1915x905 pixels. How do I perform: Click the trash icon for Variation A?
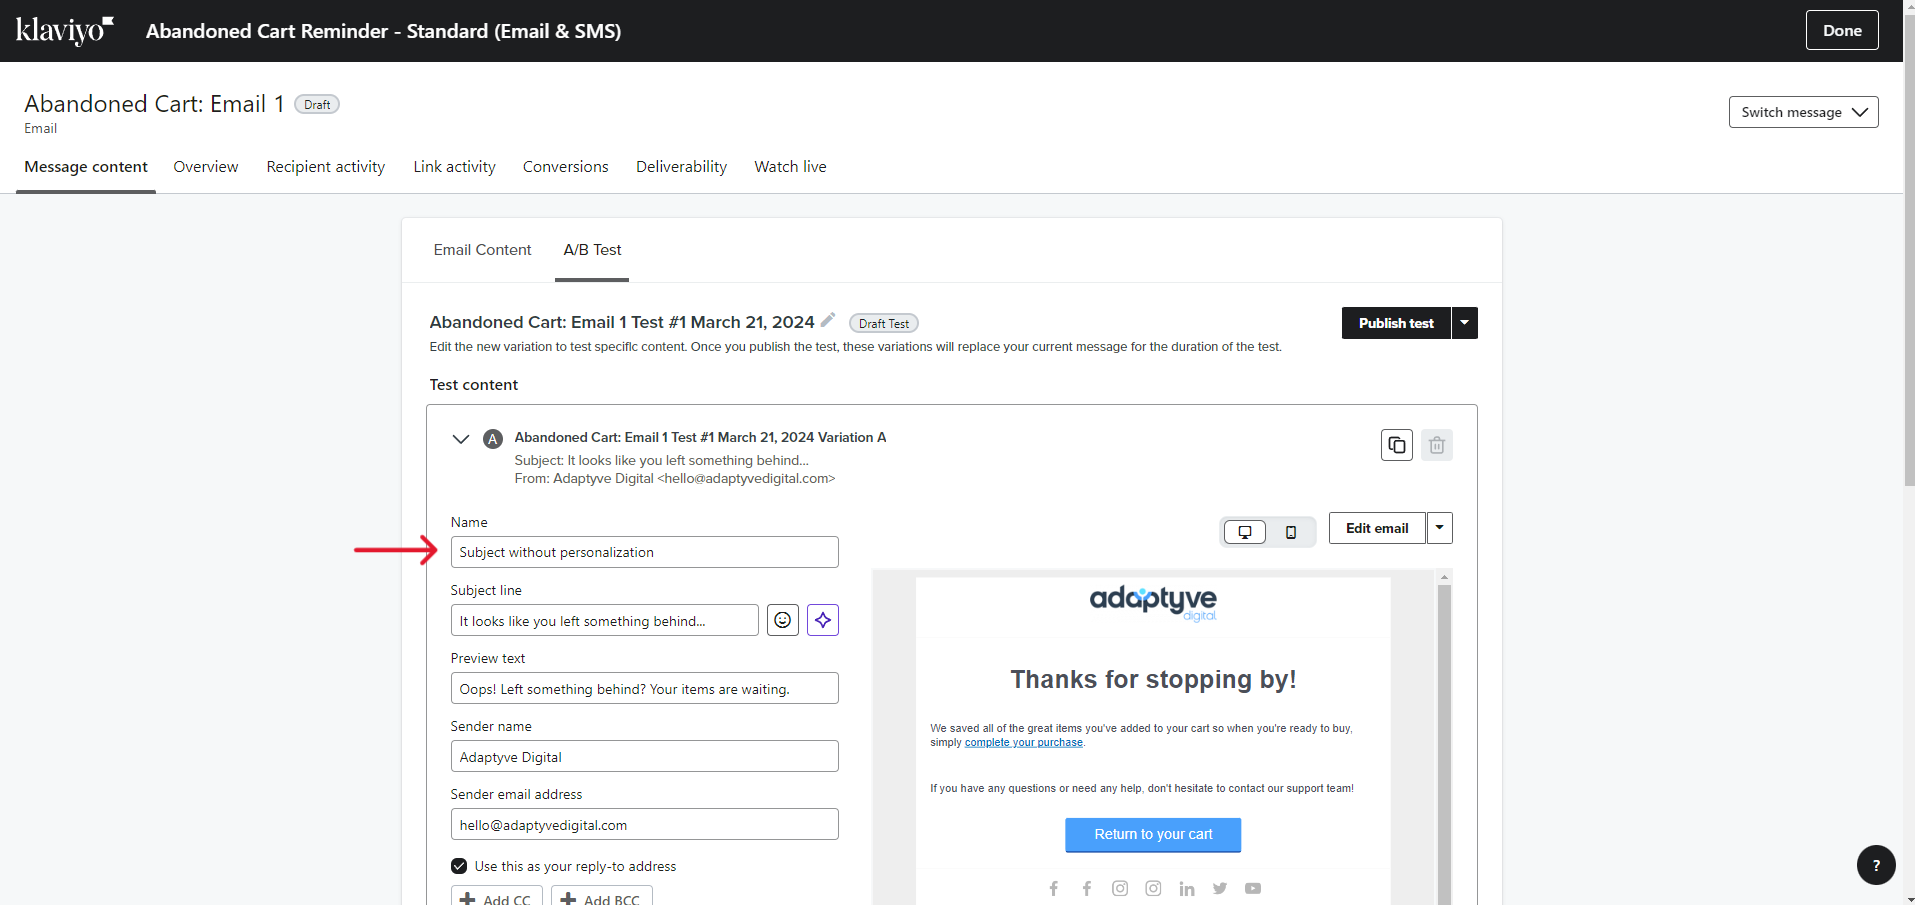click(x=1436, y=445)
